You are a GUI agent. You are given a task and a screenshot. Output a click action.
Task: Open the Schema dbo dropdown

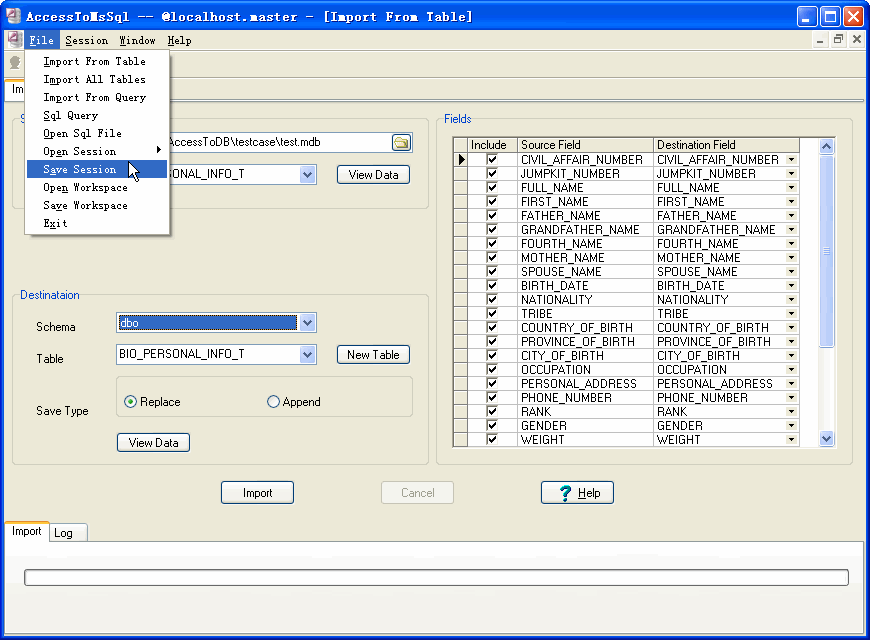click(307, 322)
